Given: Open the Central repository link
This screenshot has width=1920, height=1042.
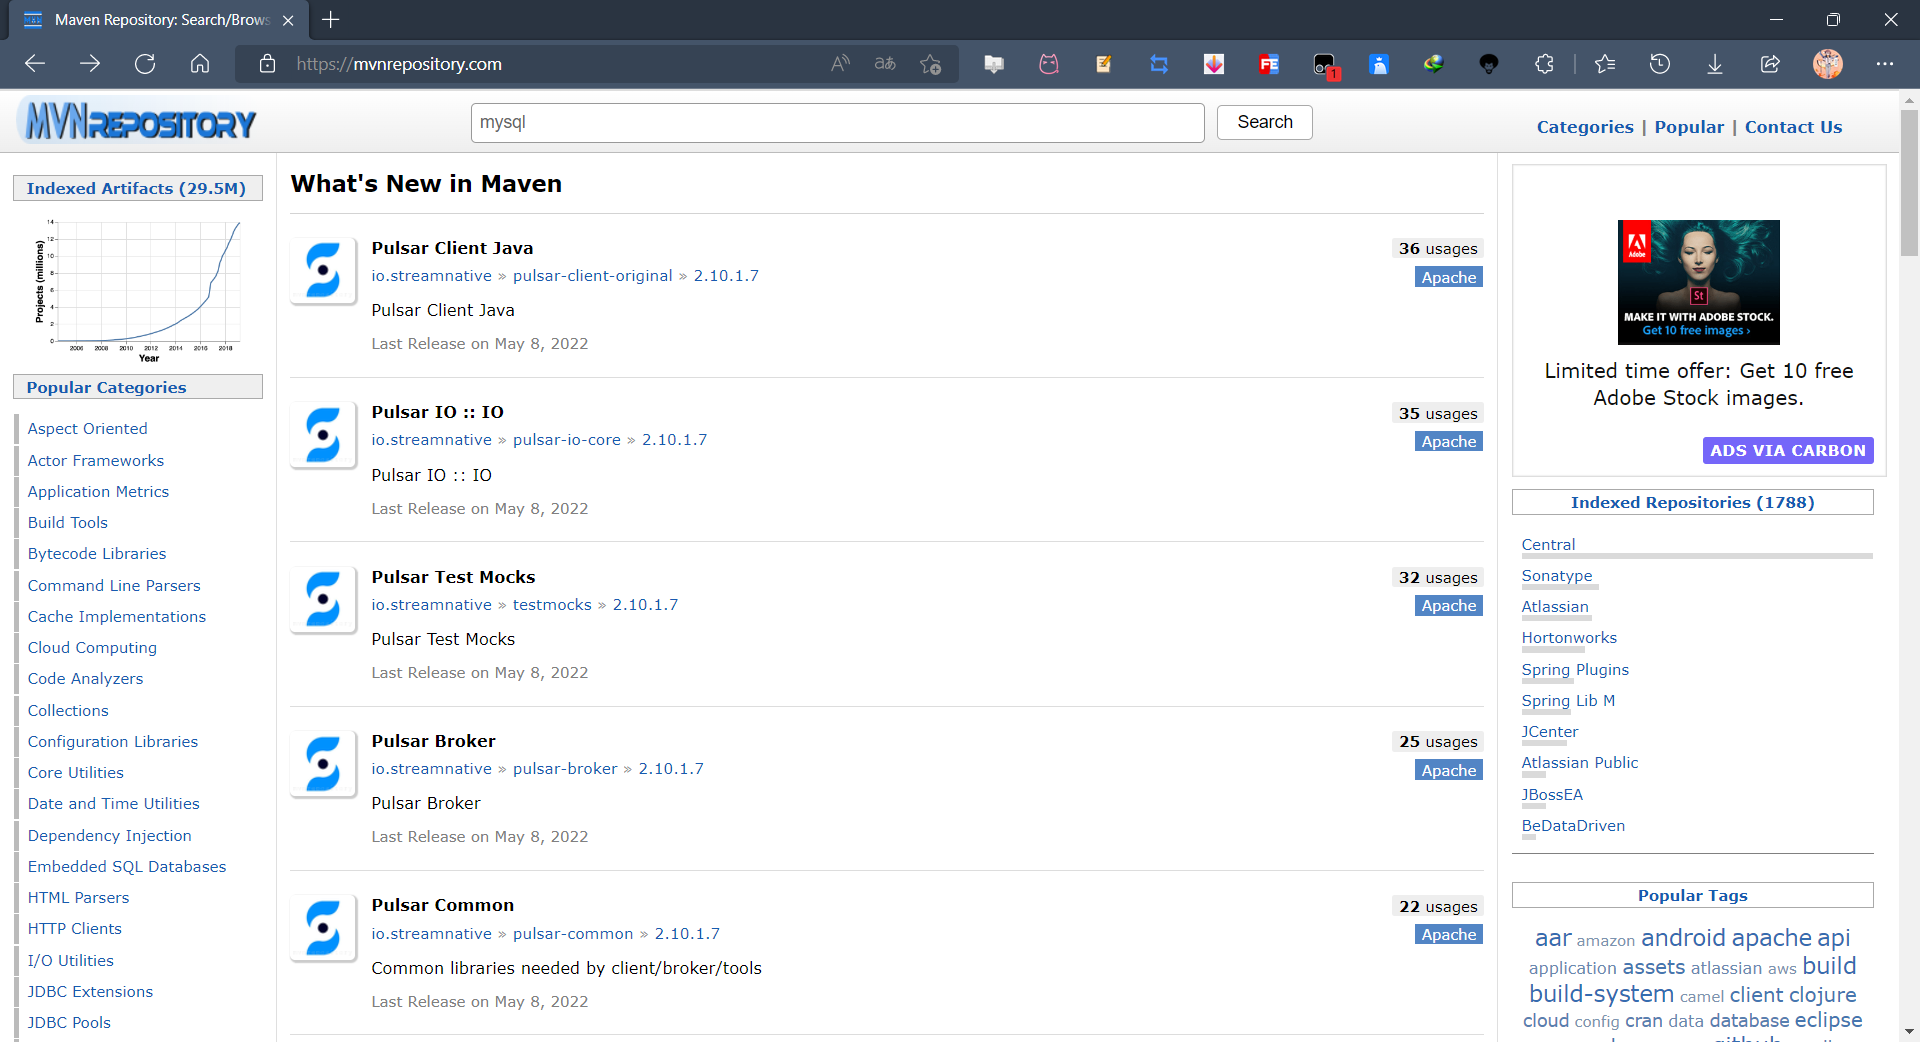Looking at the screenshot, I should coord(1548,545).
